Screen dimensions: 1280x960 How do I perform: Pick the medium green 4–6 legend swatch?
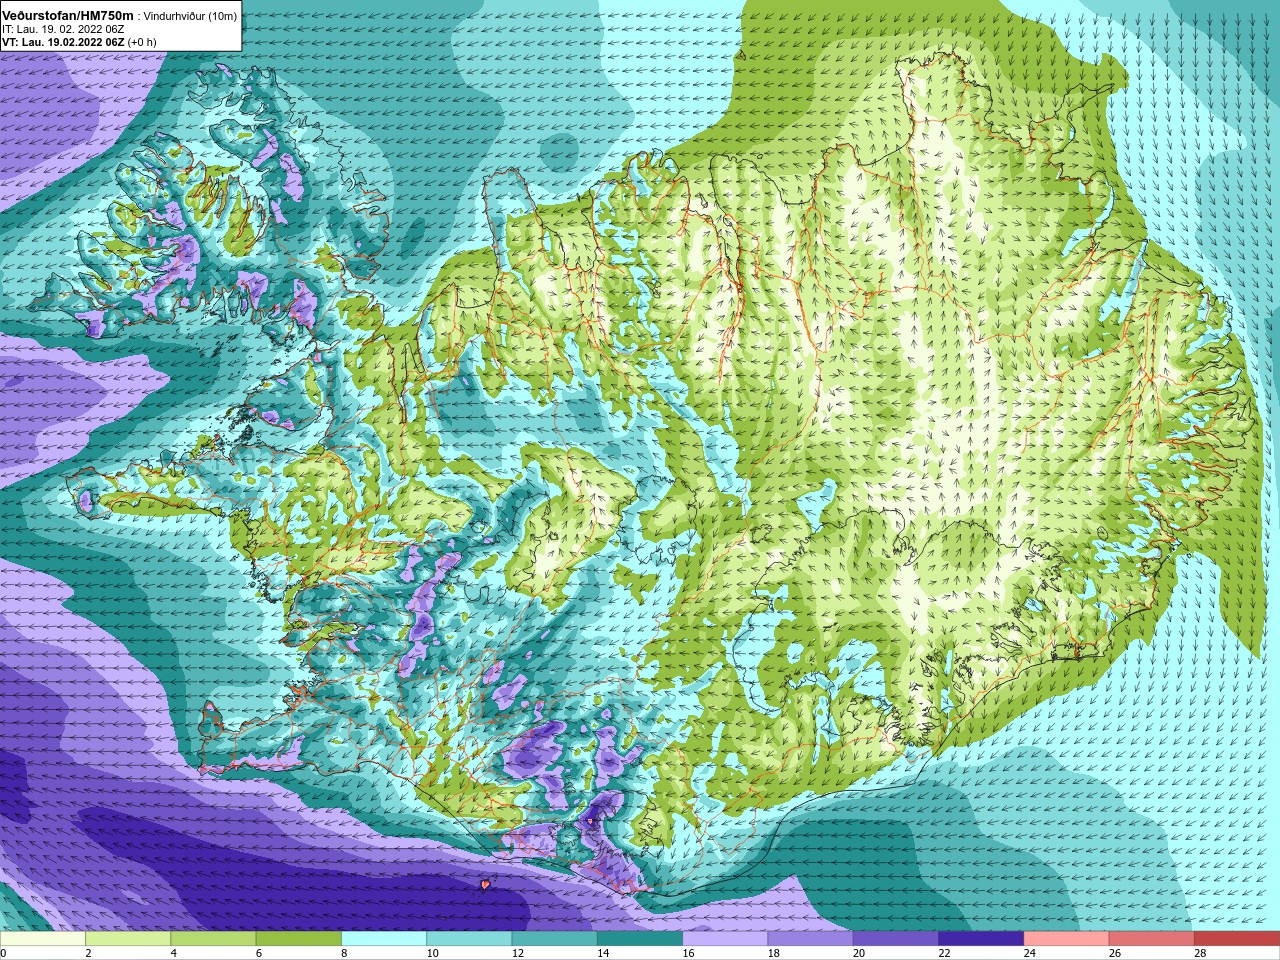tap(213, 939)
